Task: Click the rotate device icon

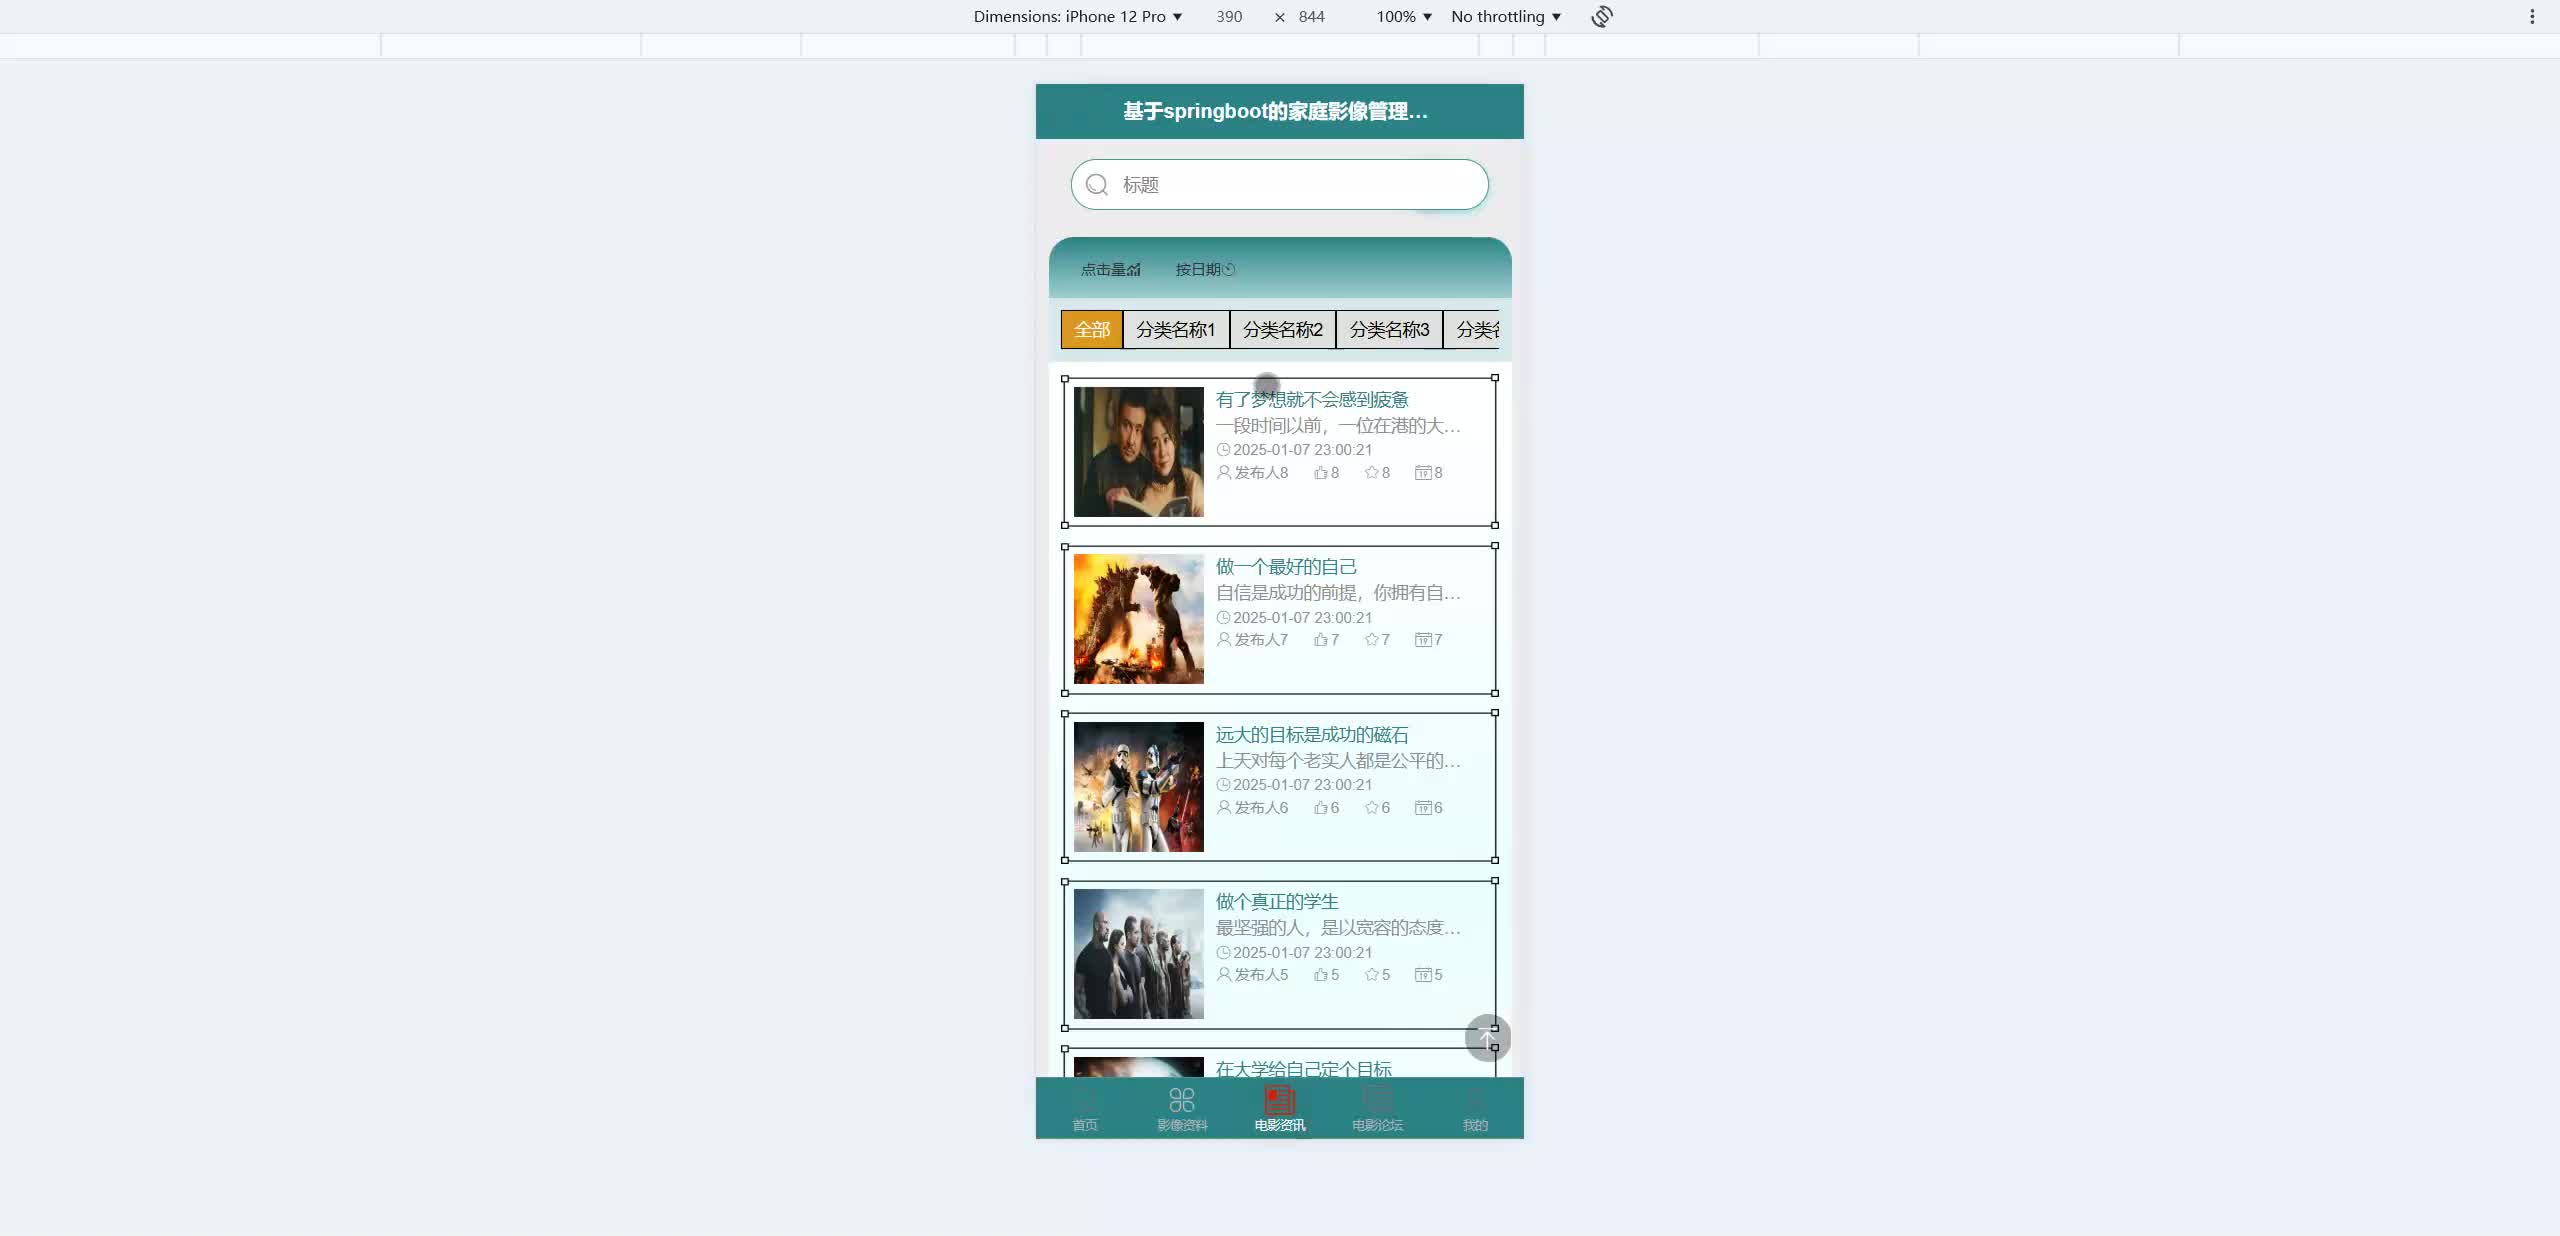Action: coord(1601,17)
